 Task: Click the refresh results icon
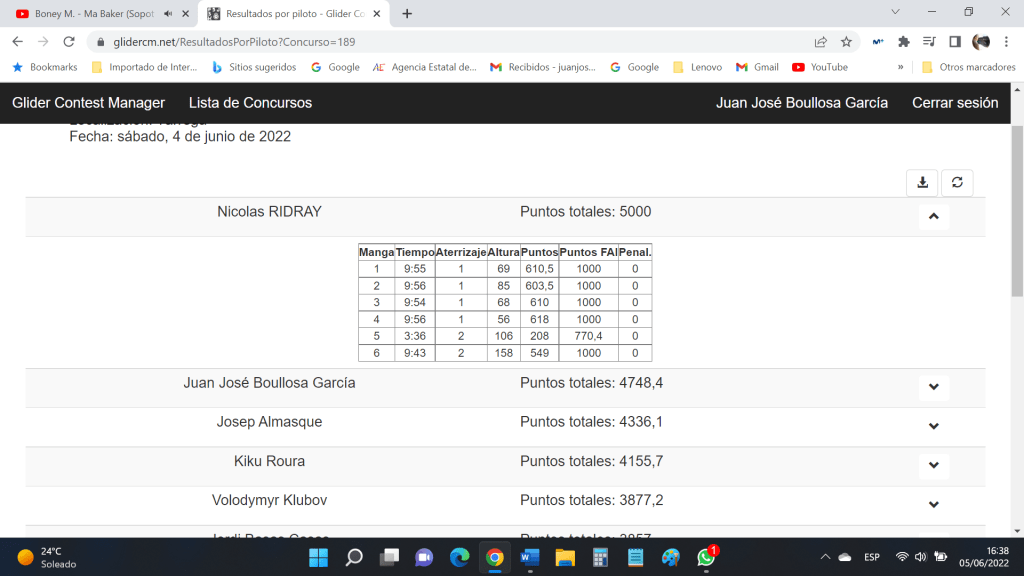pyautogui.click(x=957, y=182)
